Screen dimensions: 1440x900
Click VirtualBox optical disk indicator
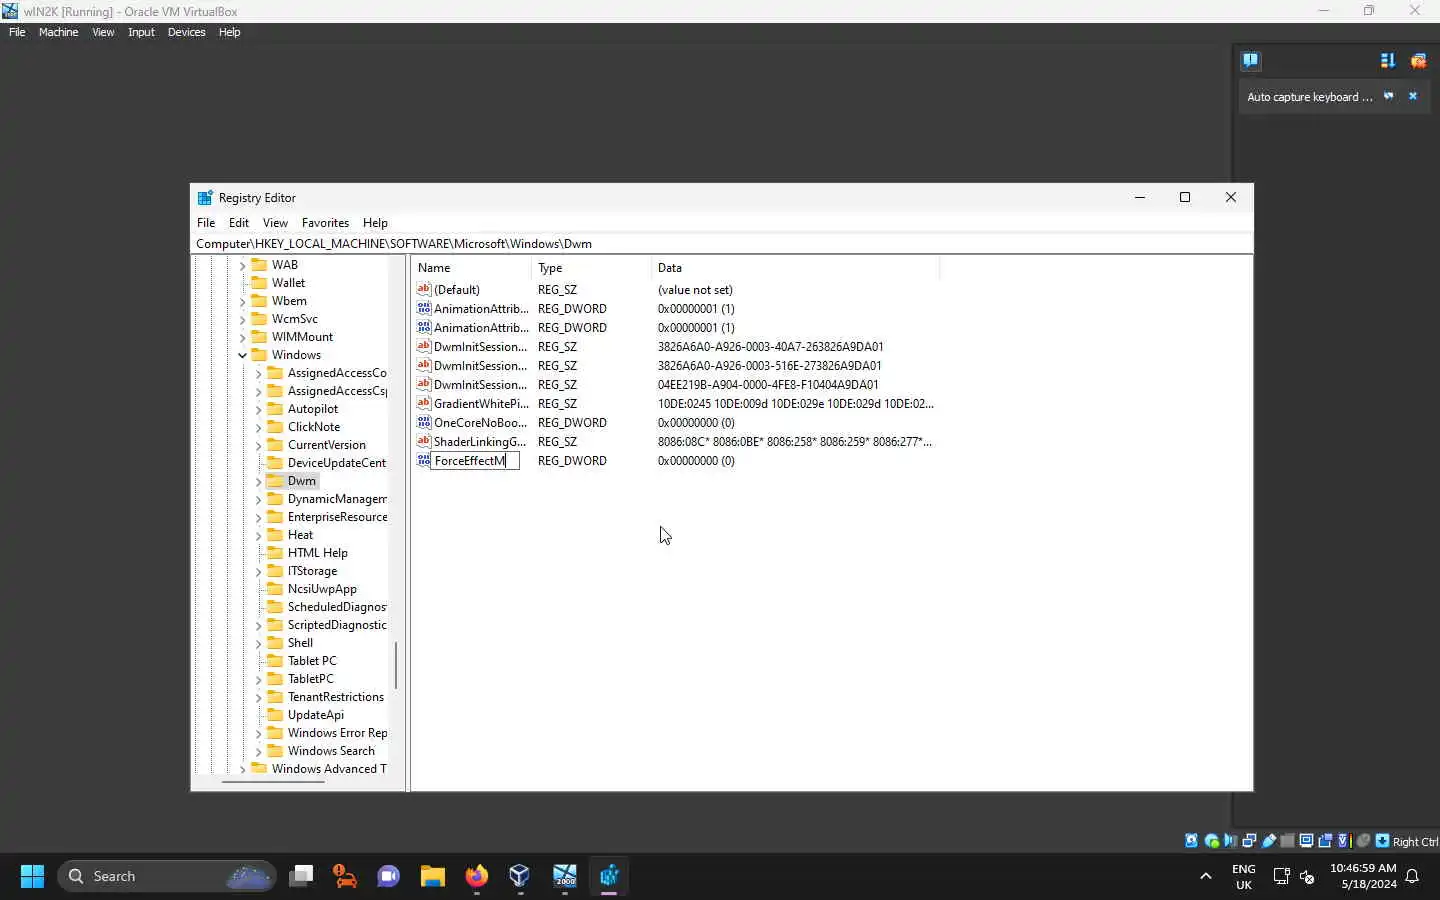[x=1211, y=841]
